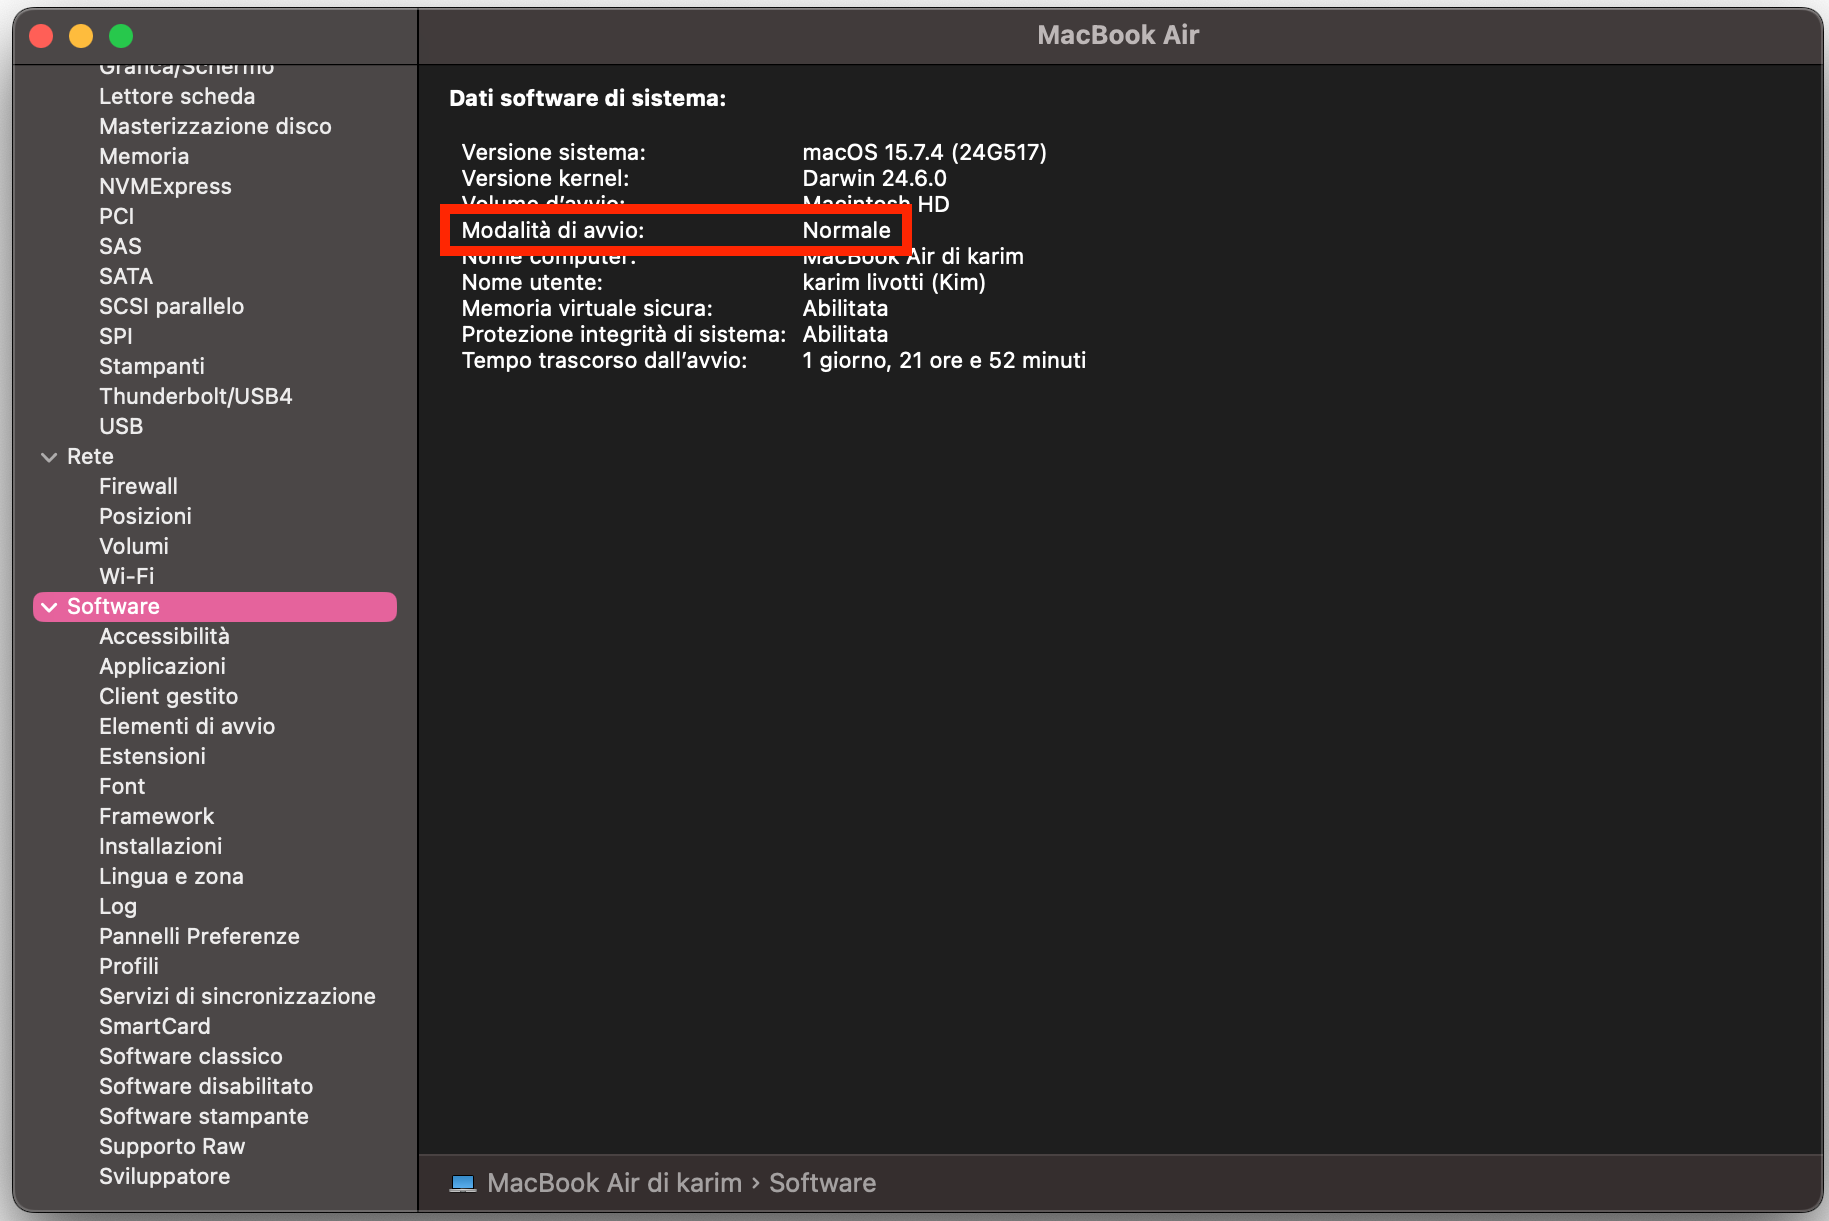This screenshot has width=1829, height=1221.
Task: Open Sviluppatore at the sidebar bottom
Action: point(164,1176)
